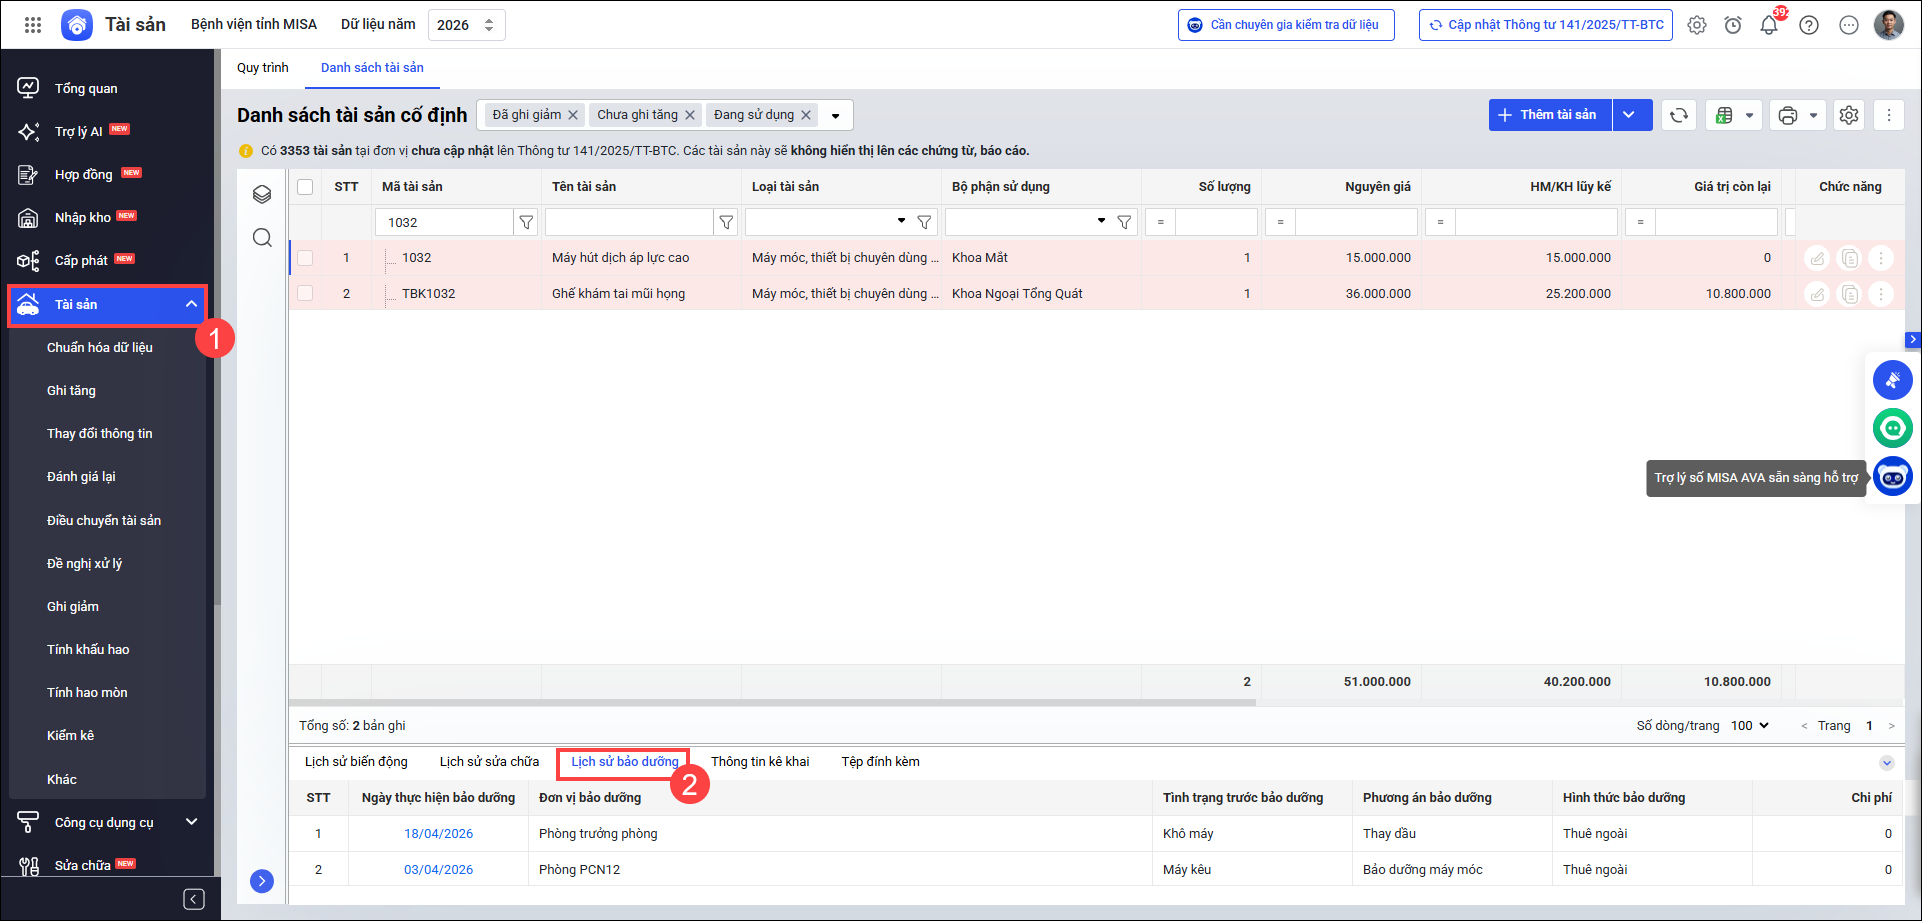This screenshot has width=1922, height=921.
Task: Open table settings gear icon
Action: click(x=1849, y=115)
